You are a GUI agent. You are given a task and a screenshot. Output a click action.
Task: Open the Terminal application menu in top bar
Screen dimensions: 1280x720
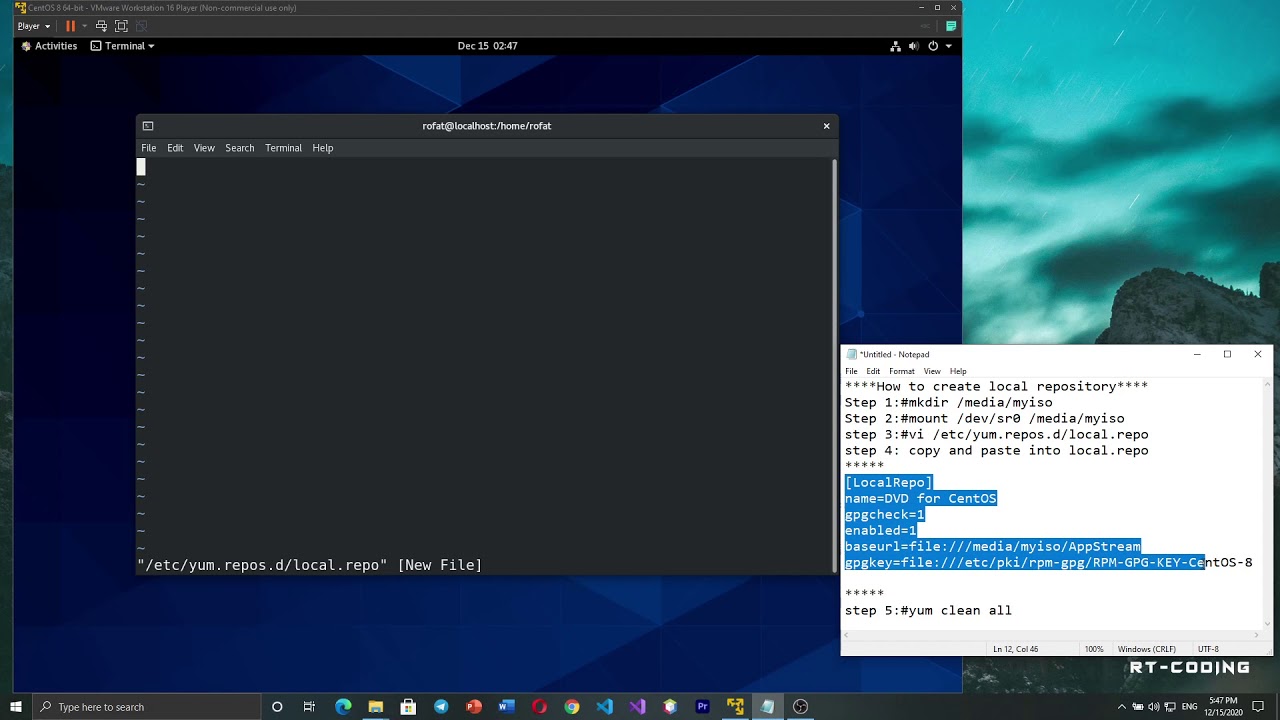click(x=123, y=46)
